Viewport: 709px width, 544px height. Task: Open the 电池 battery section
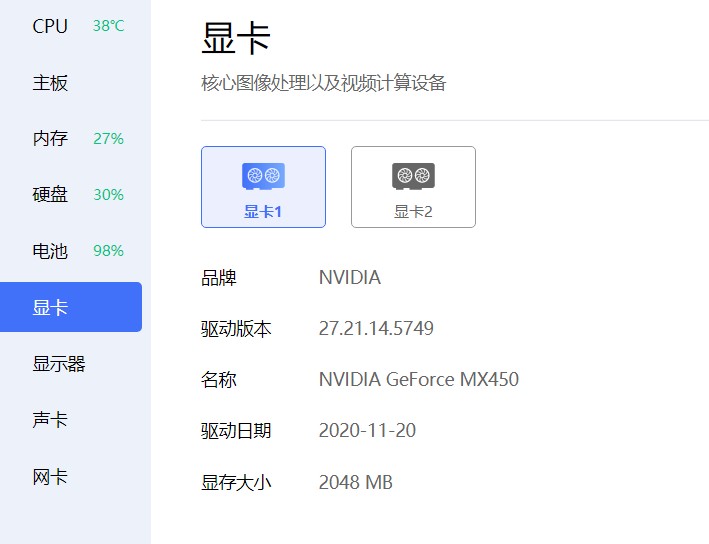click(x=50, y=251)
